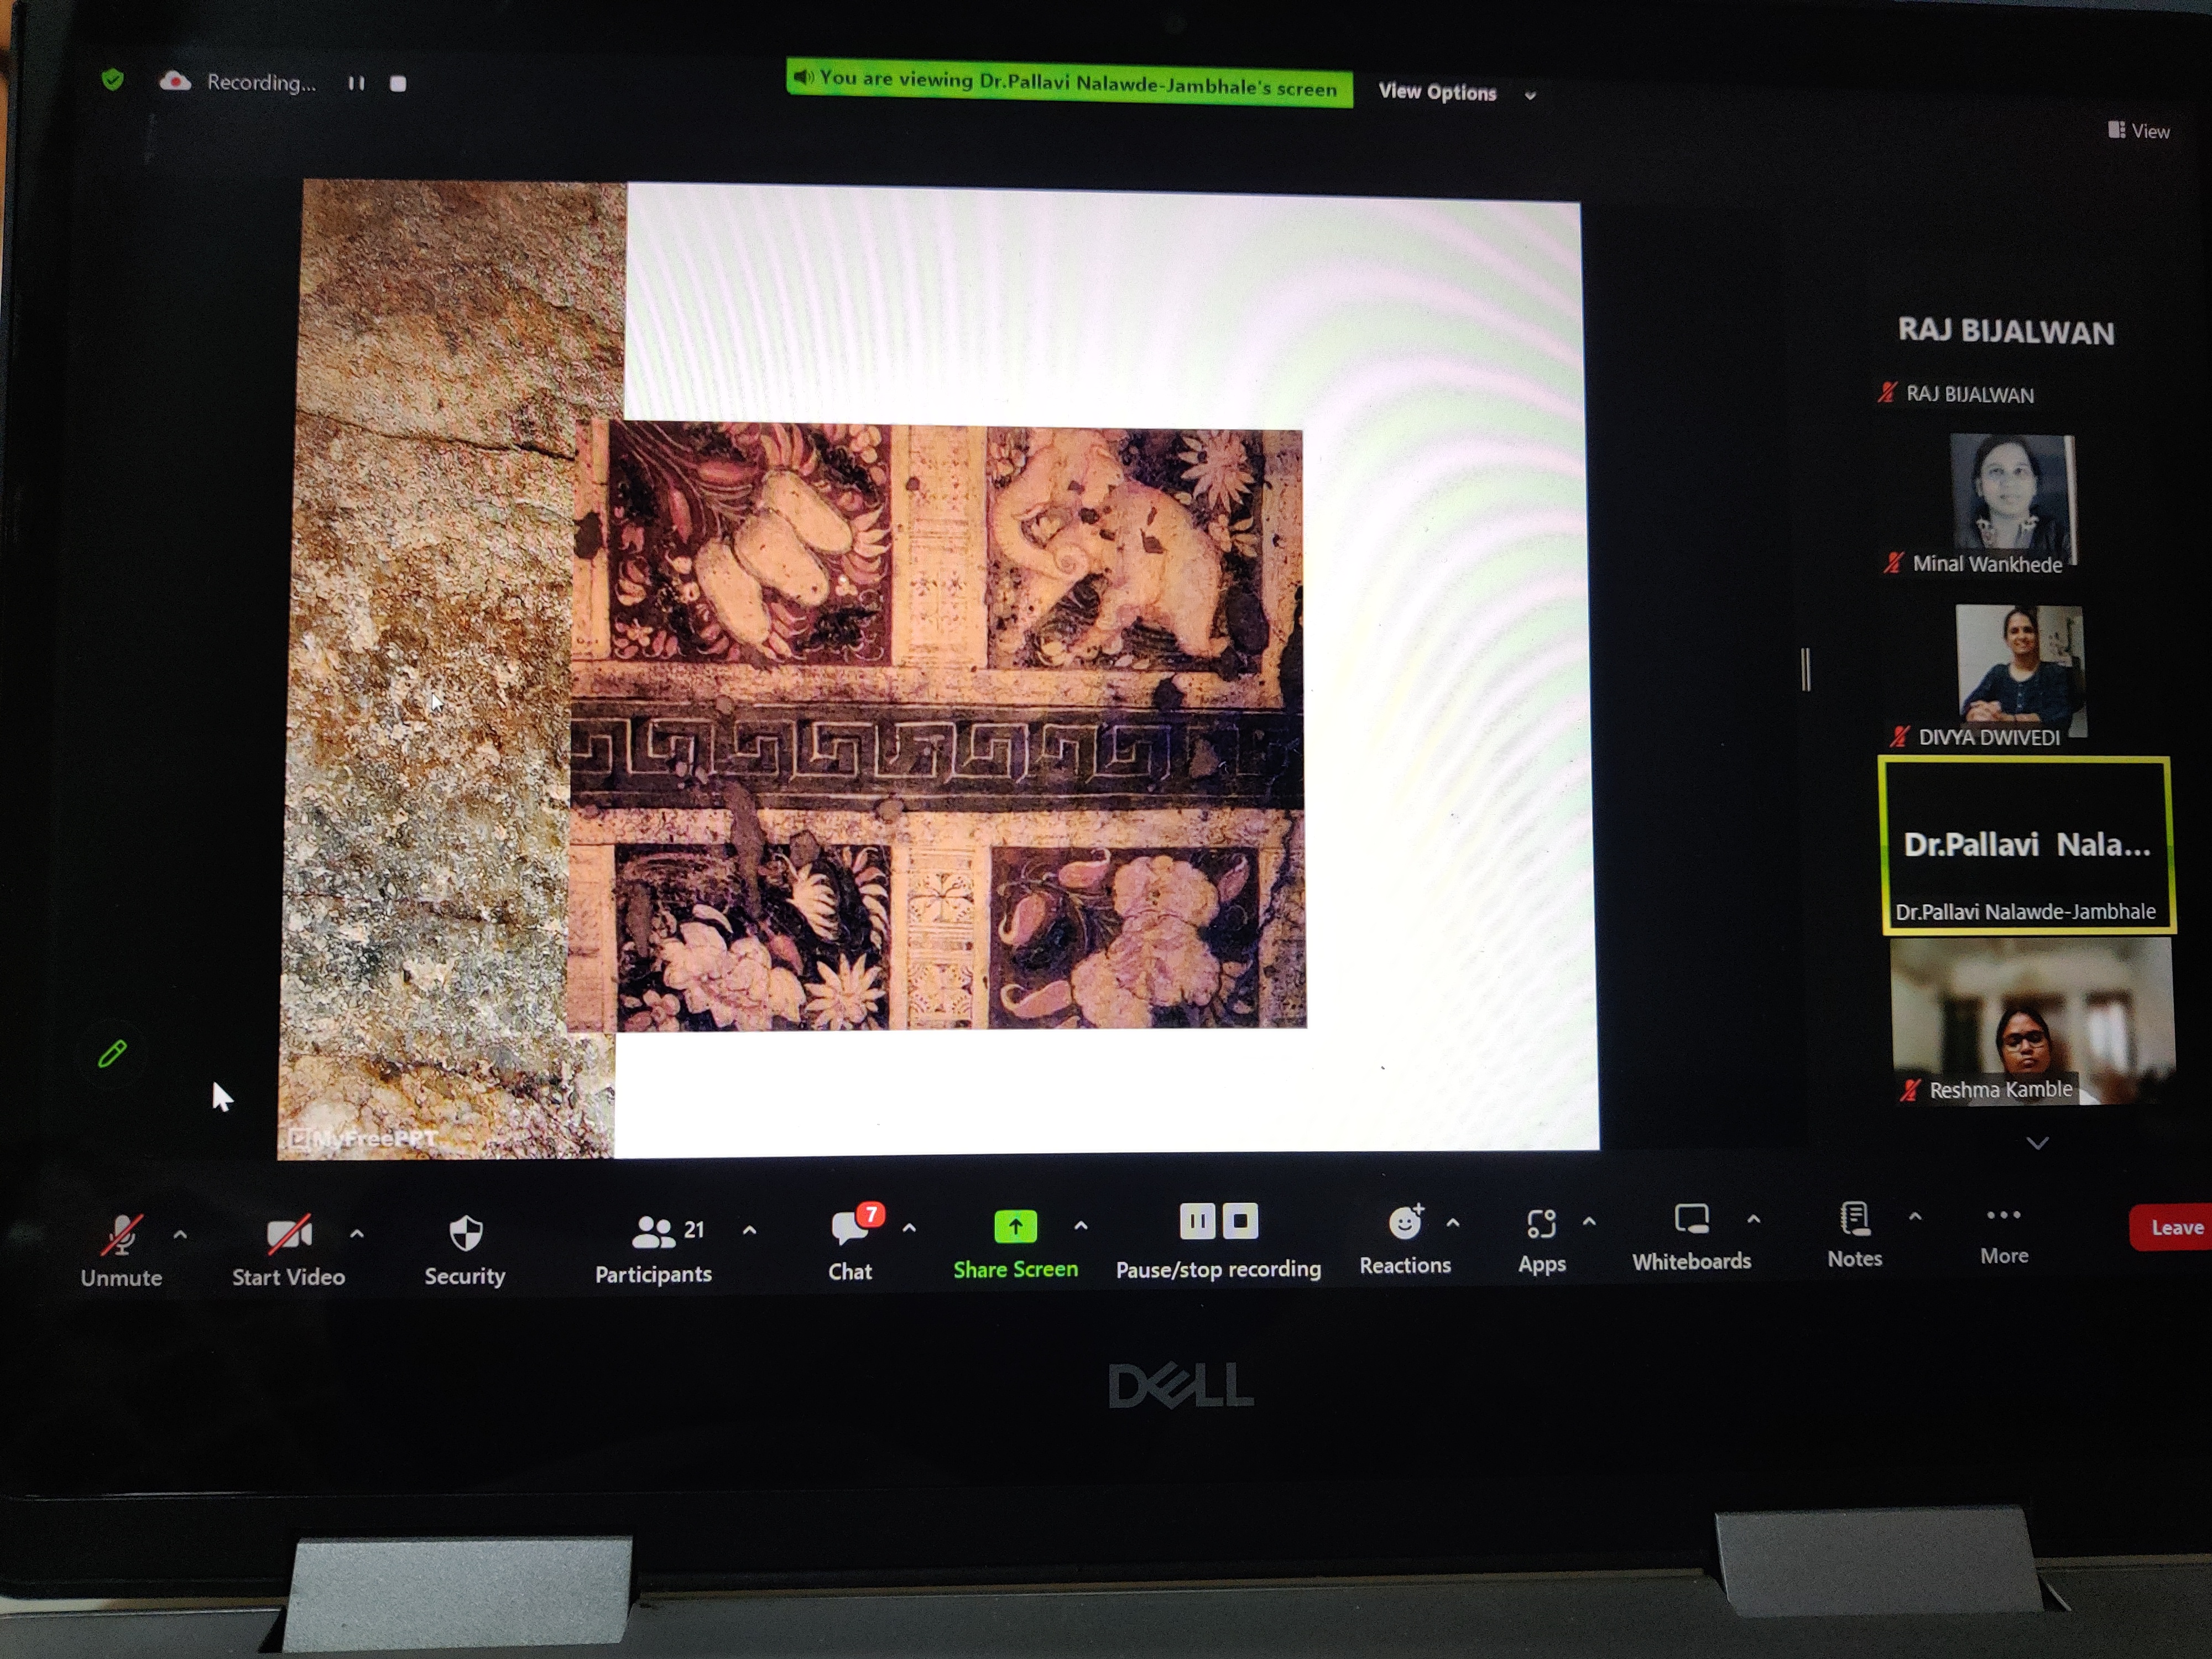Open the Reactions smiley menu
This screenshot has height=1659, width=2212.
1405,1240
